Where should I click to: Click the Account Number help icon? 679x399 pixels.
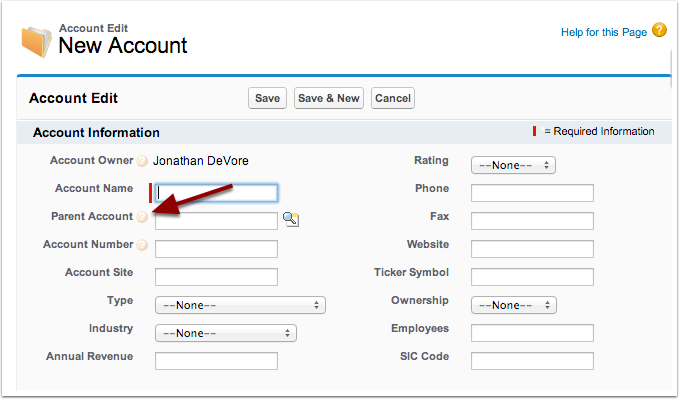click(x=142, y=245)
